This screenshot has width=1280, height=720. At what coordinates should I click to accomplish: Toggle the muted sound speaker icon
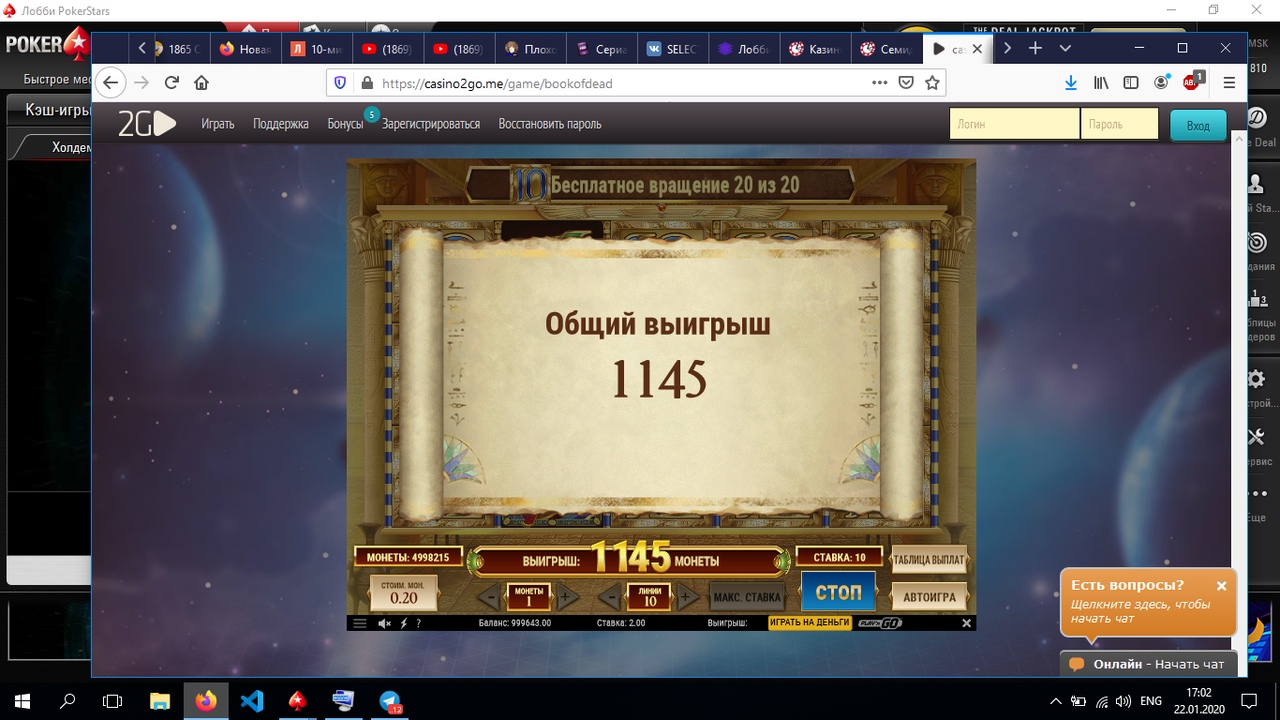click(385, 623)
